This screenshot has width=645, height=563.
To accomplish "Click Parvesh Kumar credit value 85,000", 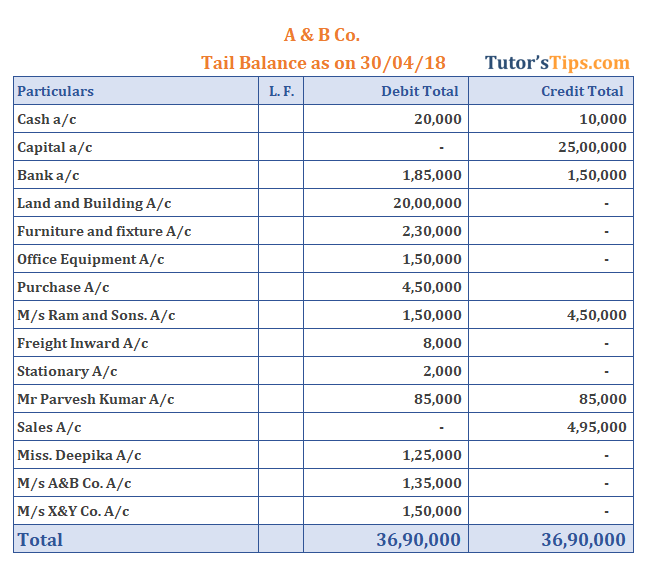I will (x=603, y=399).
